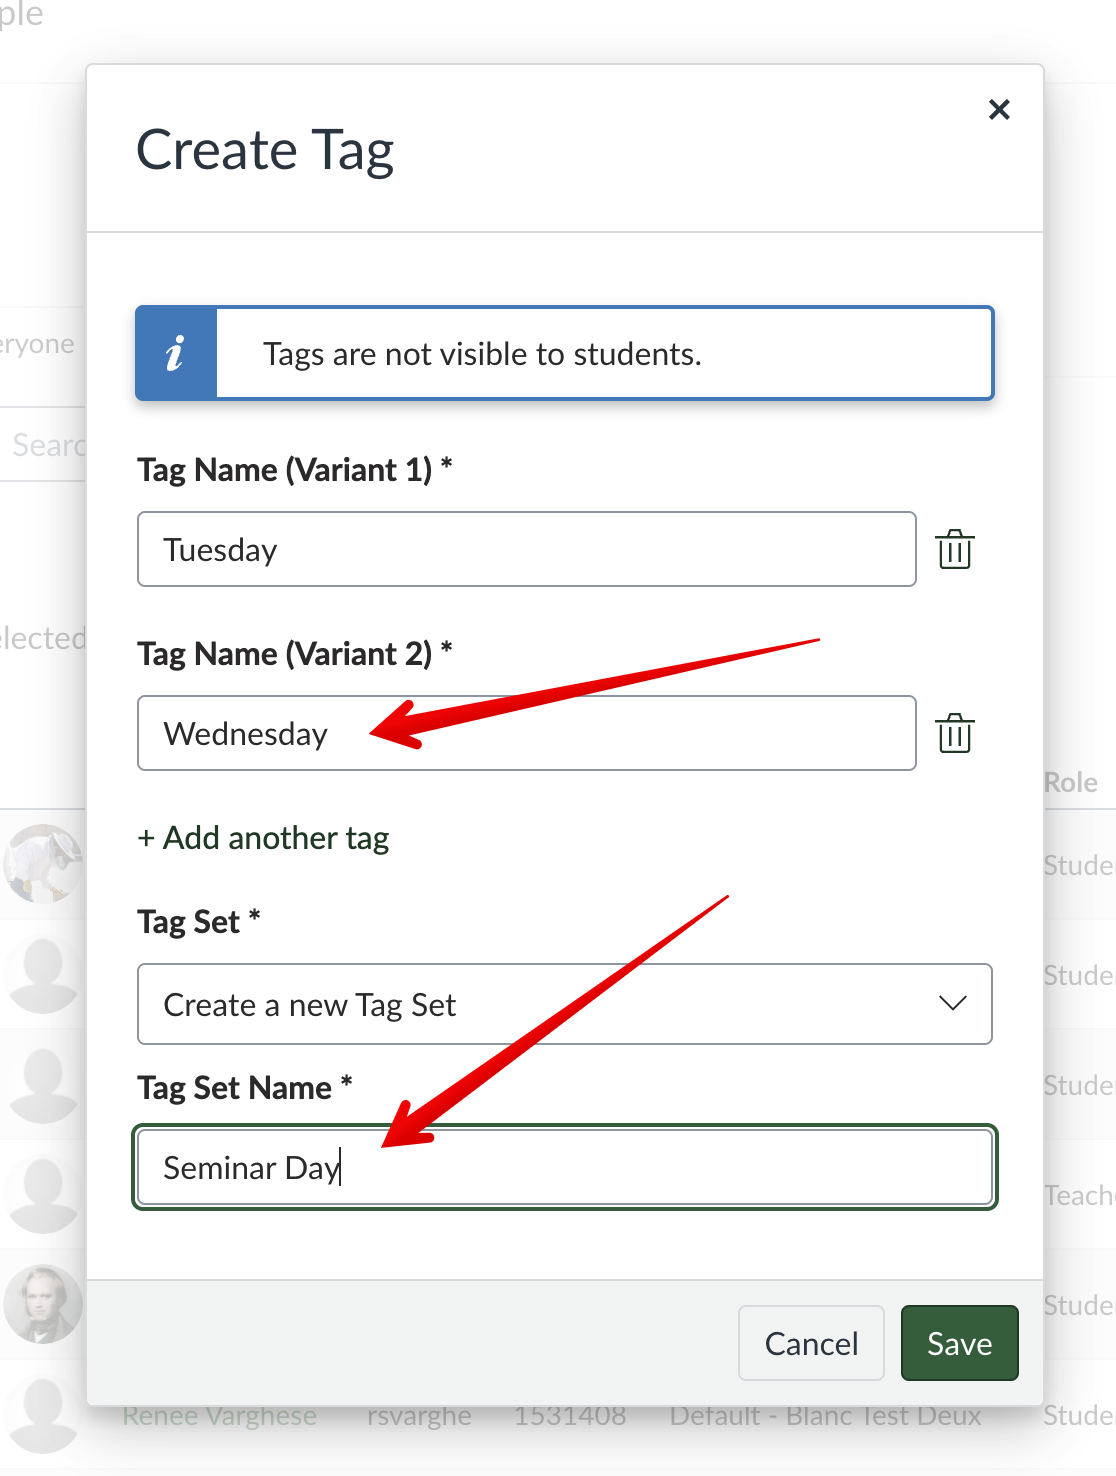Close the Create Tag dialog

click(999, 109)
